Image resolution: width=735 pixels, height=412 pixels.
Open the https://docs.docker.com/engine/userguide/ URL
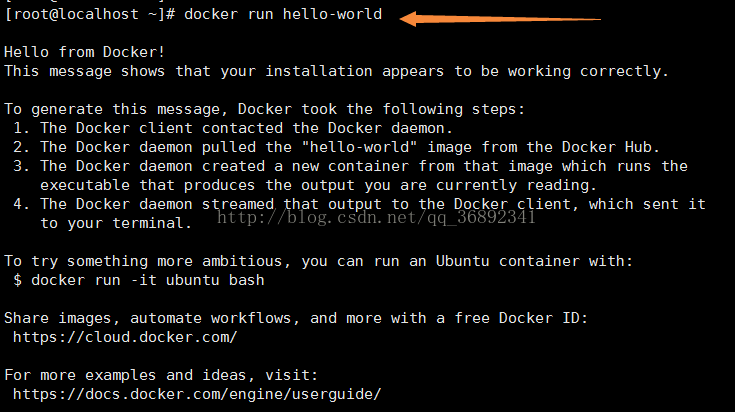197,394
